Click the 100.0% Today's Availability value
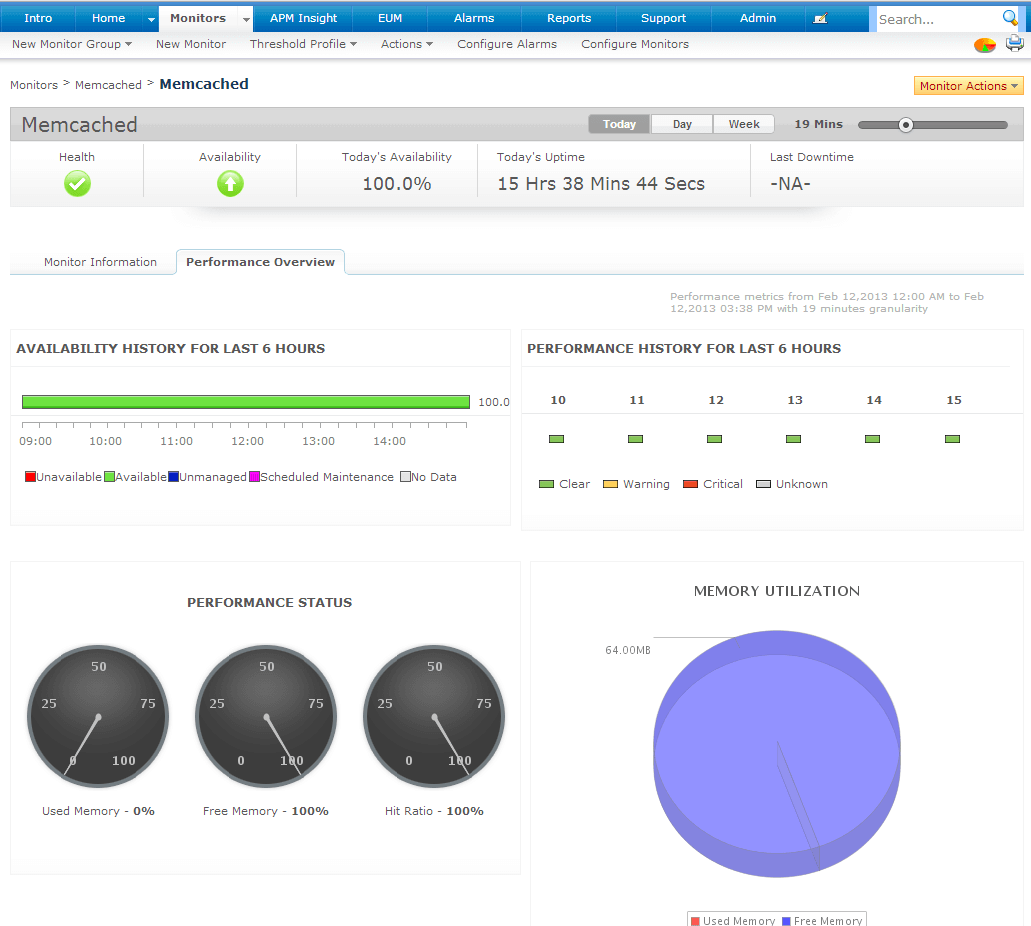The image size is (1031, 926). tap(396, 183)
